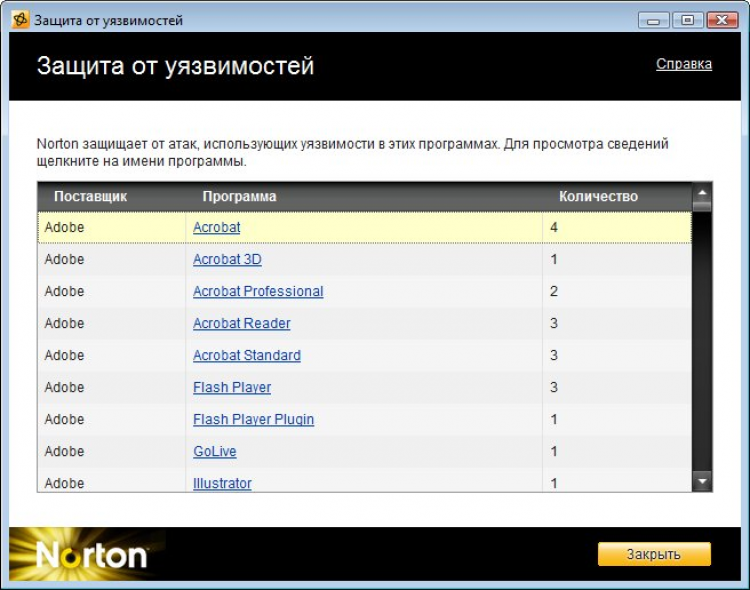Viewport: 750px width, 590px height.
Task: Minimize the Защита от уязвимостей window
Action: [653, 21]
